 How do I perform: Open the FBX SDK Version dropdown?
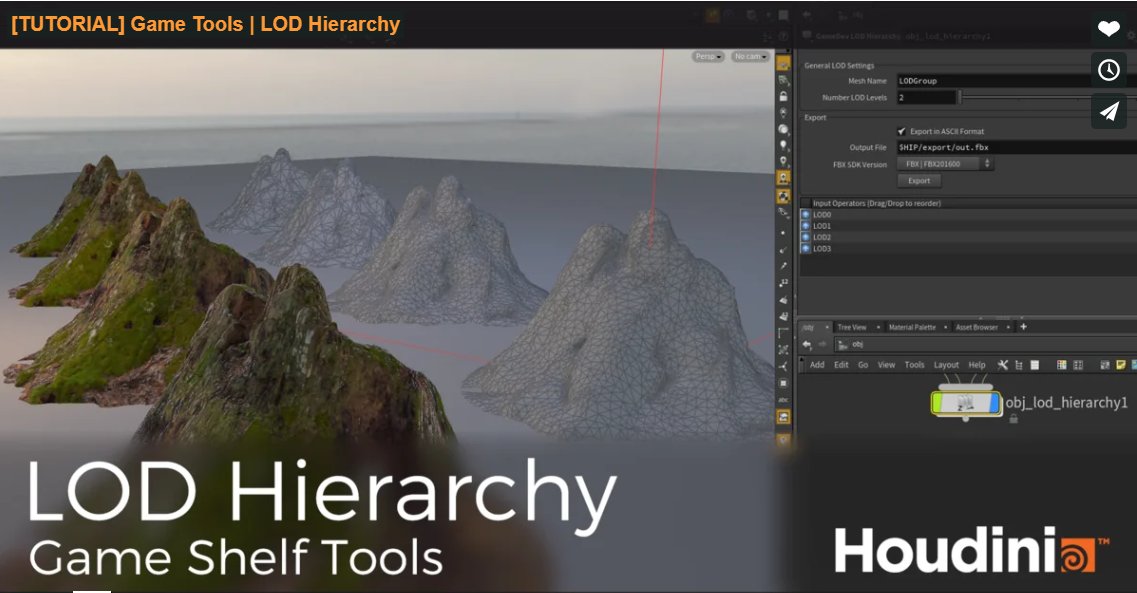tap(945, 164)
